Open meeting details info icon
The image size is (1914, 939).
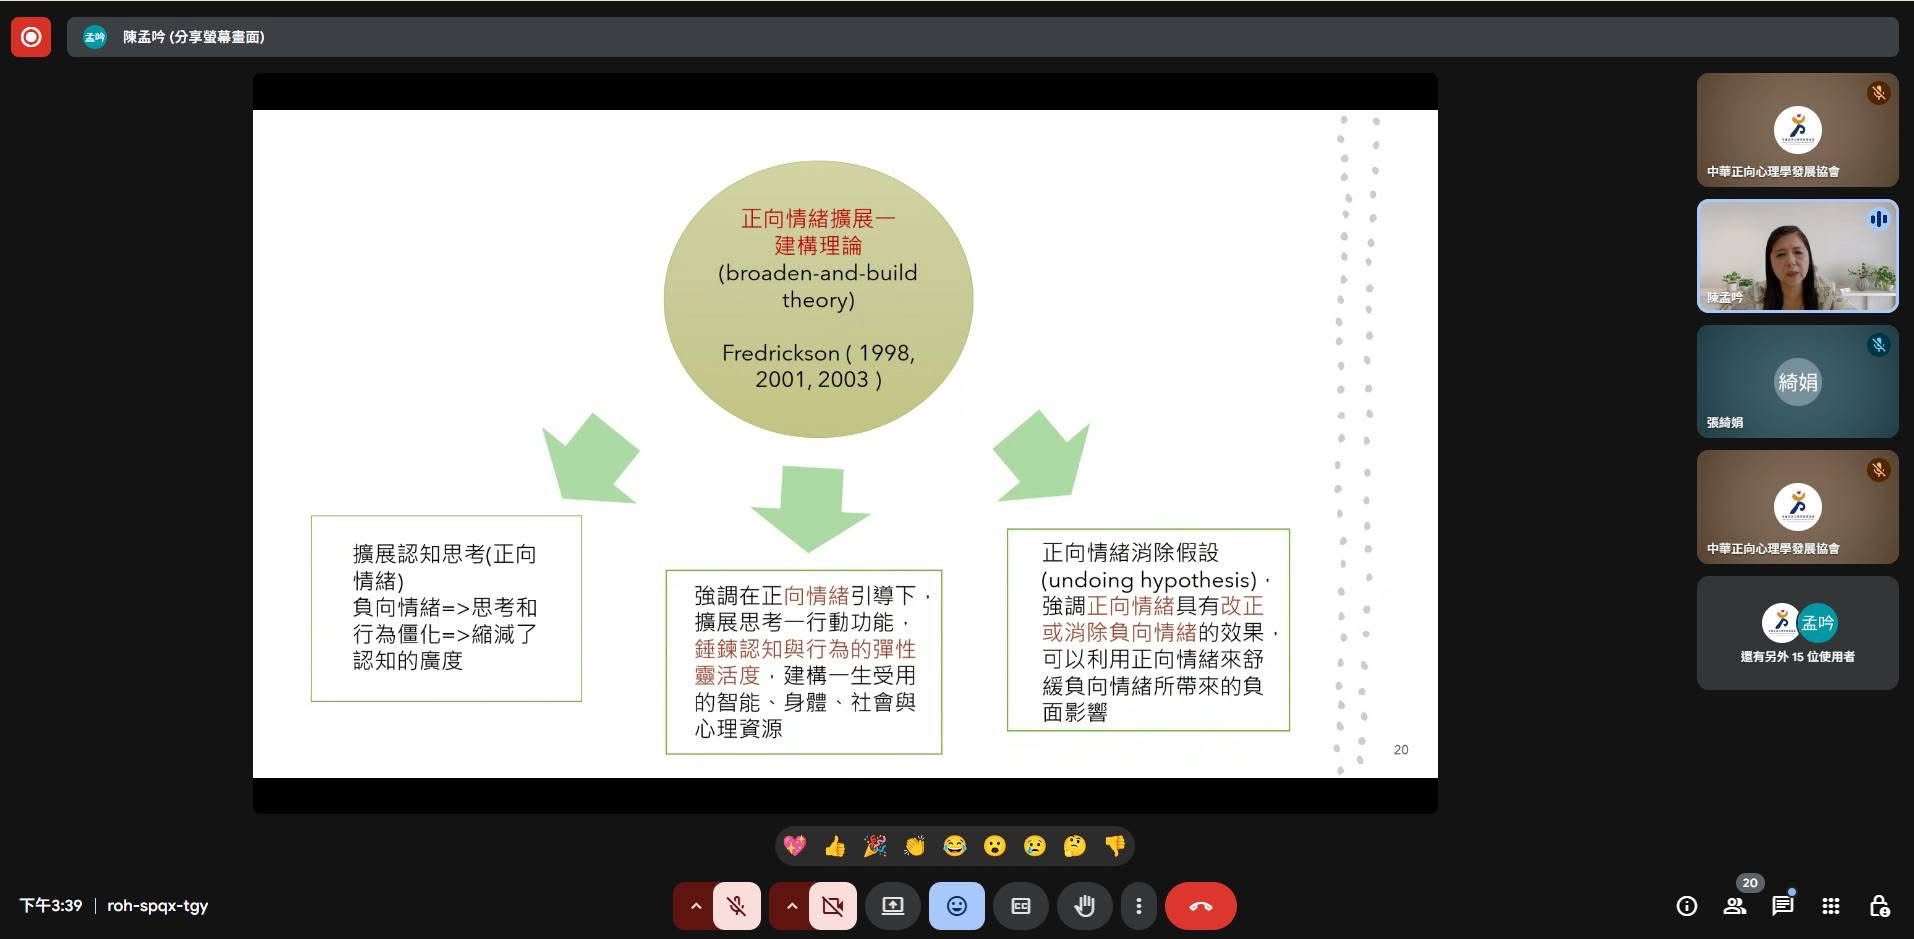point(1687,906)
